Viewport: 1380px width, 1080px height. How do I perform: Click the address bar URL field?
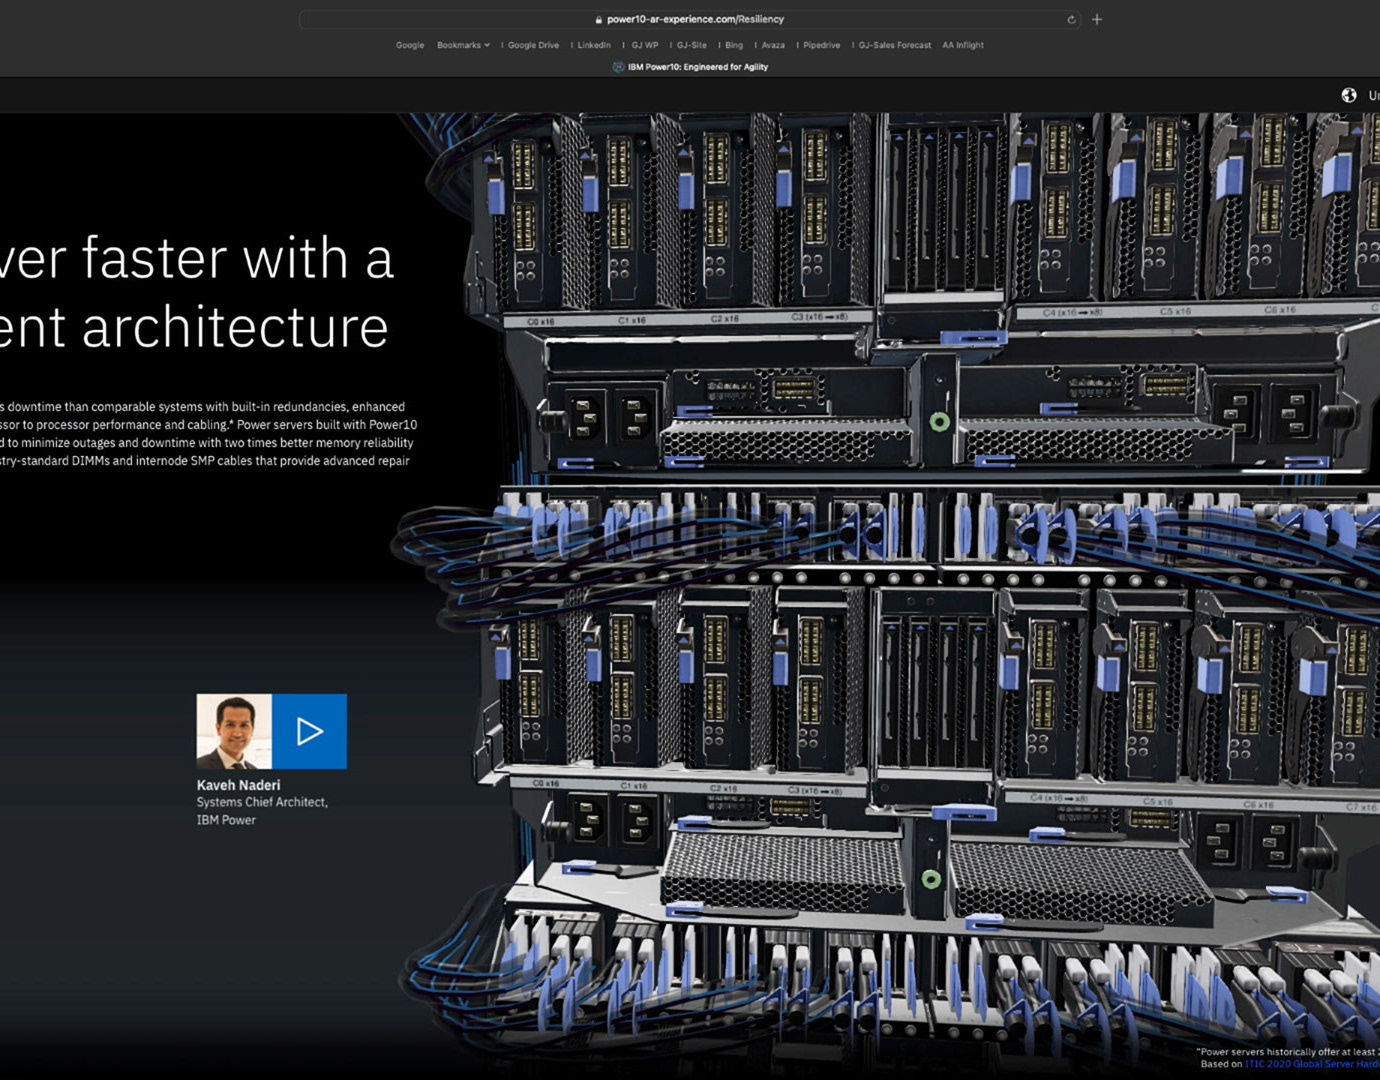tap(690, 19)
